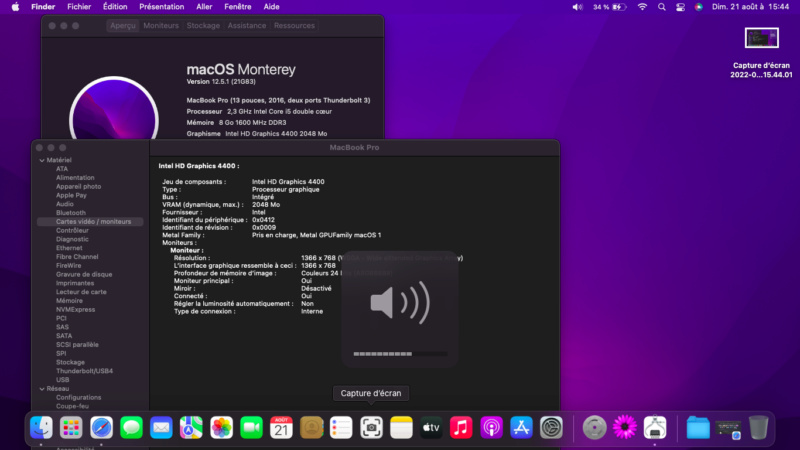800x450 pixels.
Task: Select Alimentation in the sidebar
Action: [x=75, y=178]
